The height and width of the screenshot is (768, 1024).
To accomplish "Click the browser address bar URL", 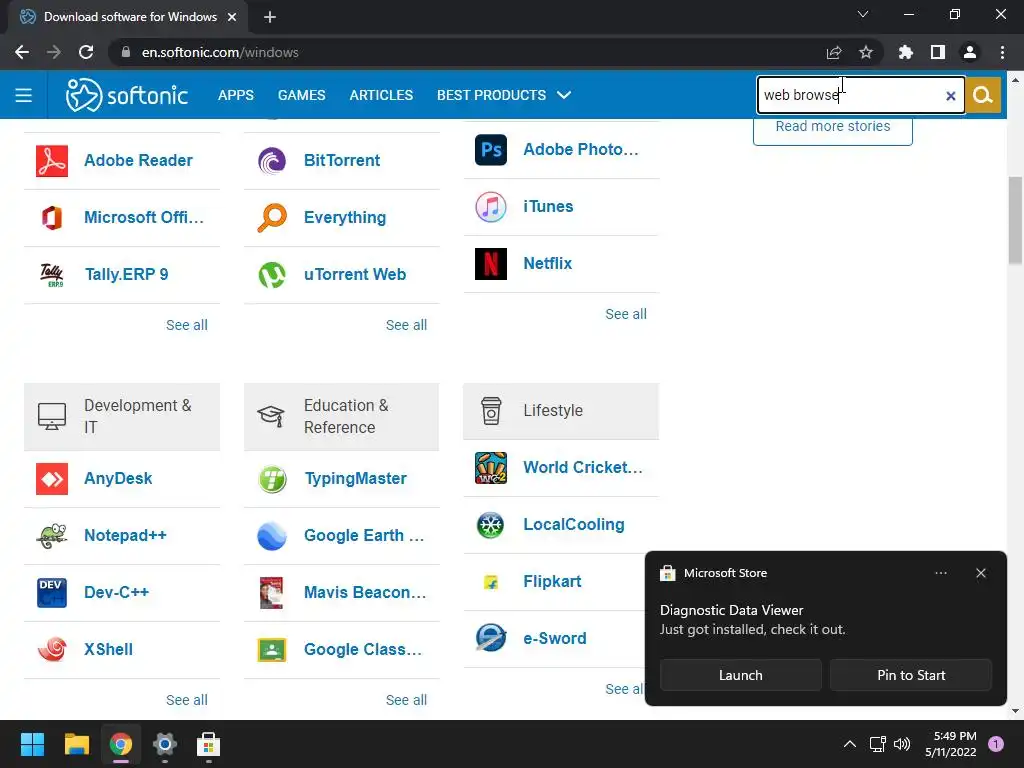I will point(220,53).
